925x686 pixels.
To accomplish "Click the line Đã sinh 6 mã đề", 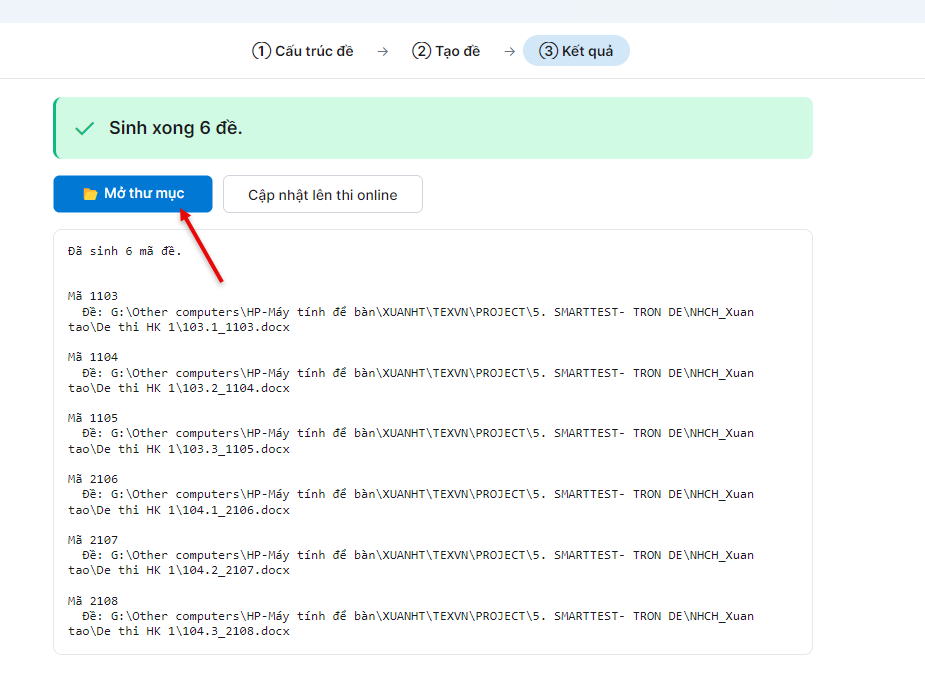I will pos(124,251).
